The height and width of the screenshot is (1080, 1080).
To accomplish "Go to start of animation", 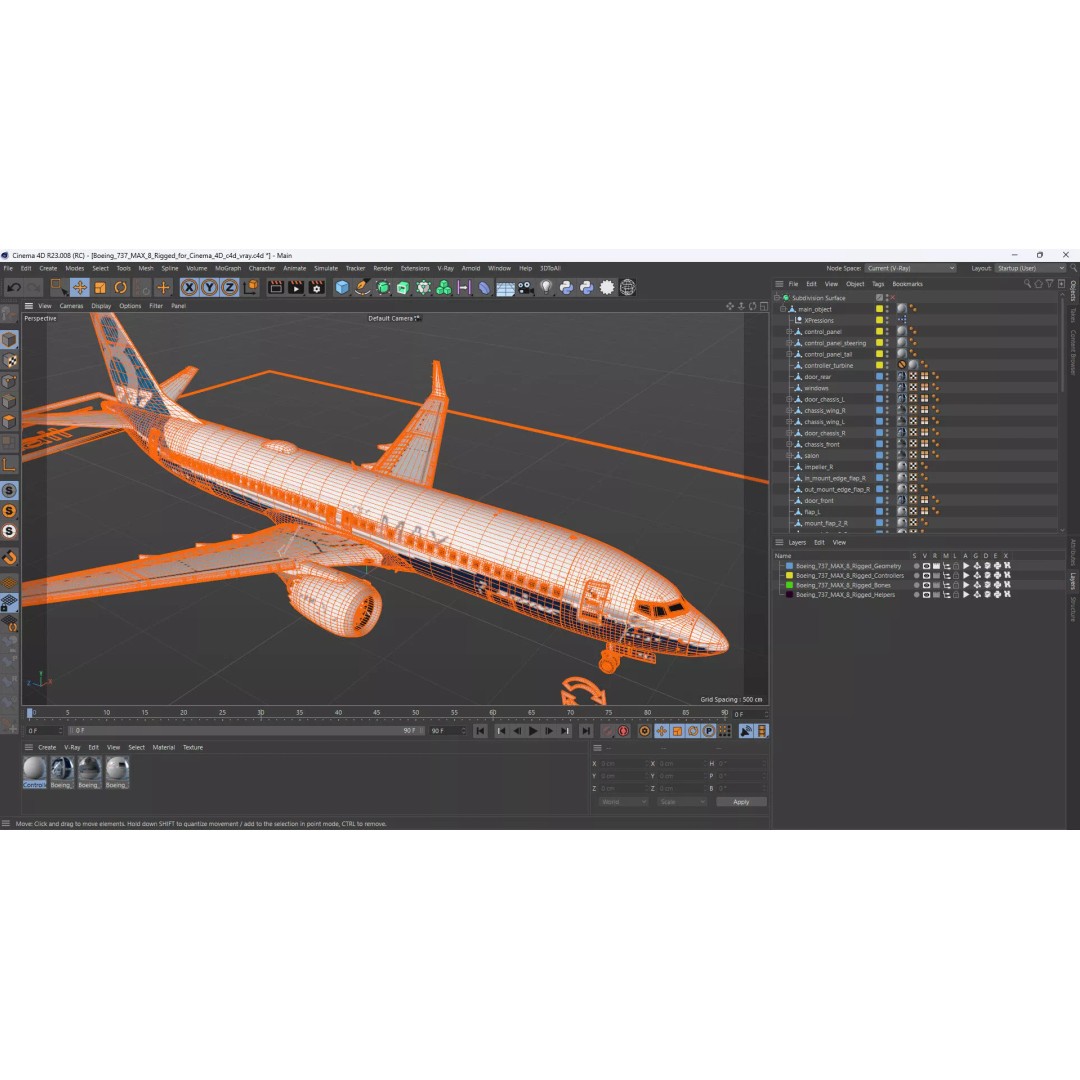I will click(x=480, y=731).
